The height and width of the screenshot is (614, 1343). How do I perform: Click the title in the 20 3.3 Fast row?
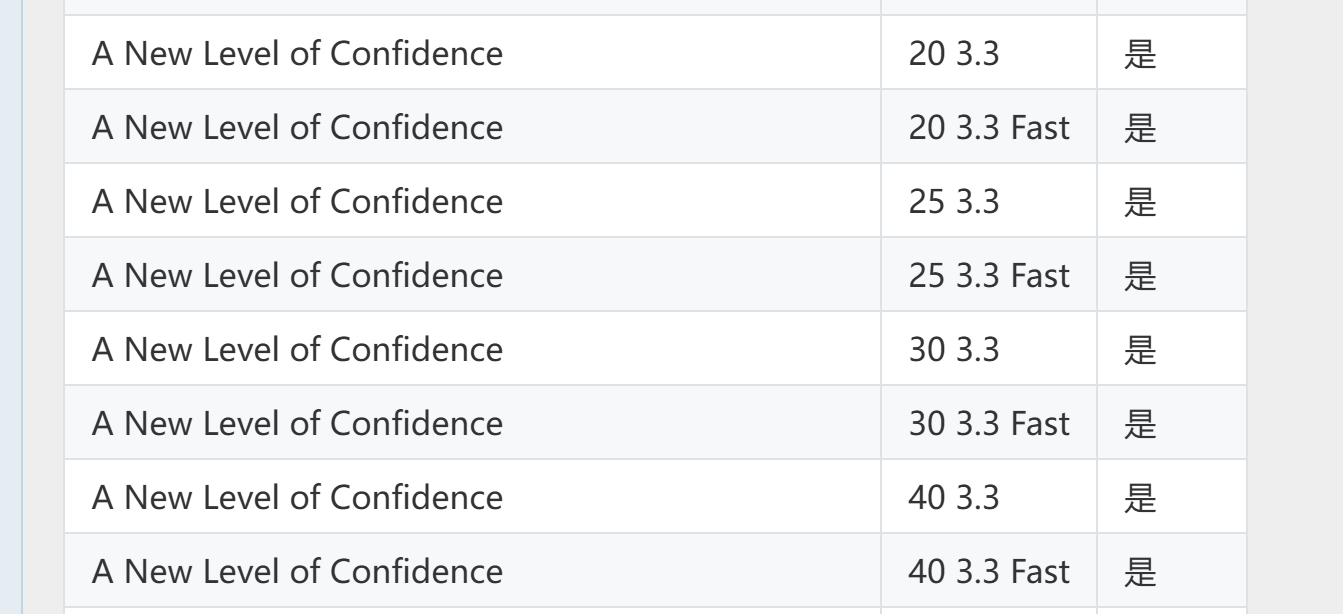[x=297, y=127]
